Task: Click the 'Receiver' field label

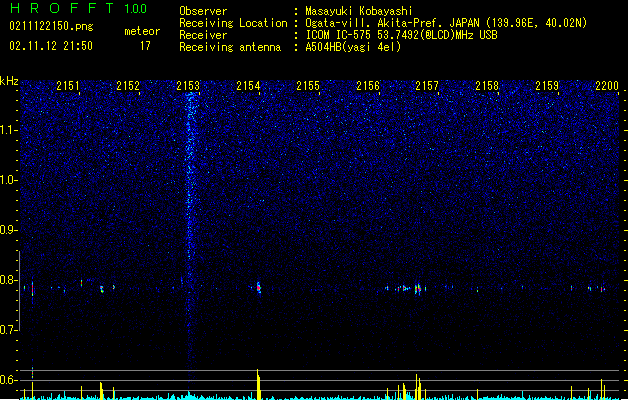Action: tap(203, 35)
